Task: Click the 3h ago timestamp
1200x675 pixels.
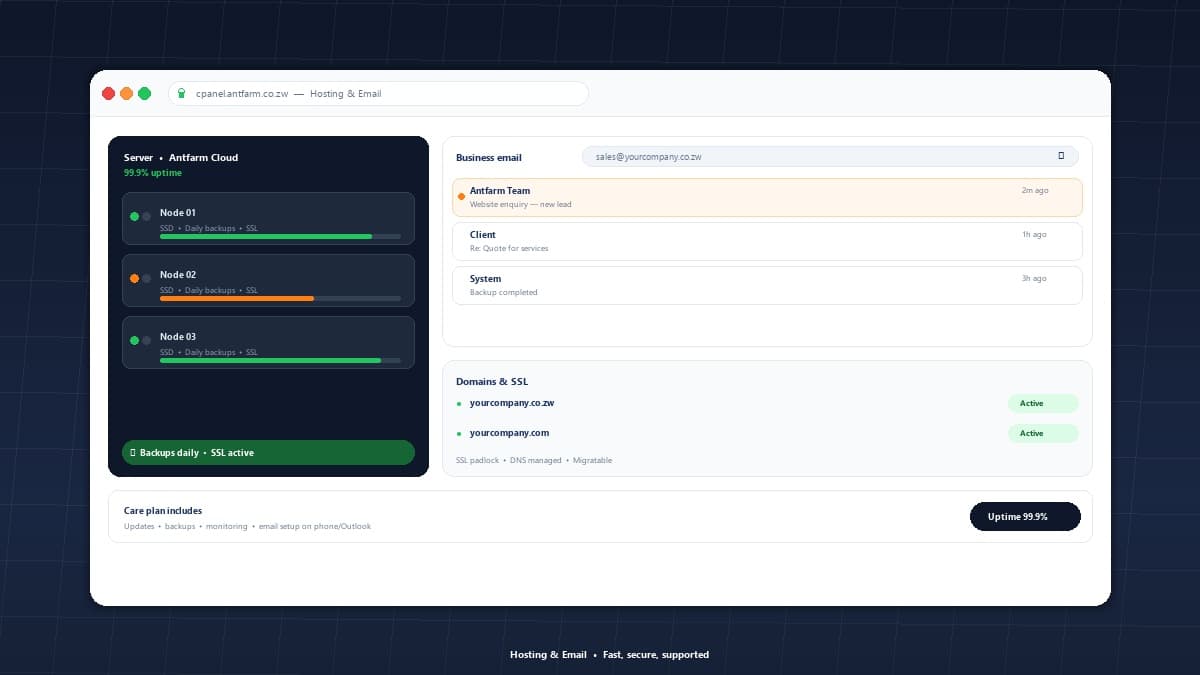Action: tap(1034, 279)
